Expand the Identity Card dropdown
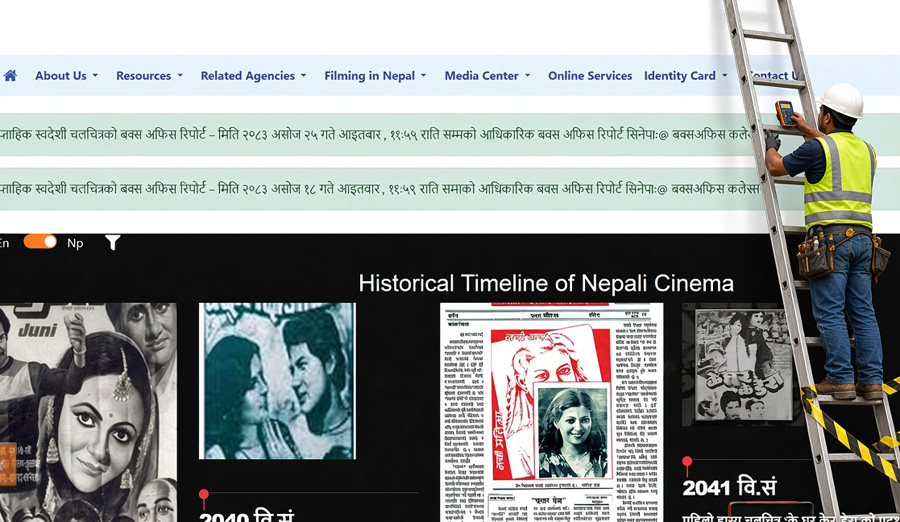Viewport: 900px width, 522px height. click(686, 76)
